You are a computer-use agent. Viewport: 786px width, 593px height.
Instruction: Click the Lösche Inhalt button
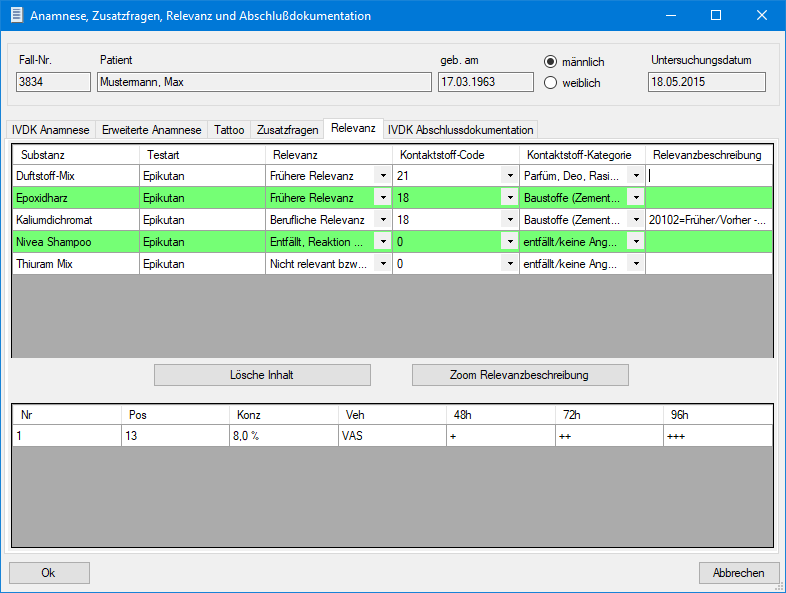coord(262,375)
